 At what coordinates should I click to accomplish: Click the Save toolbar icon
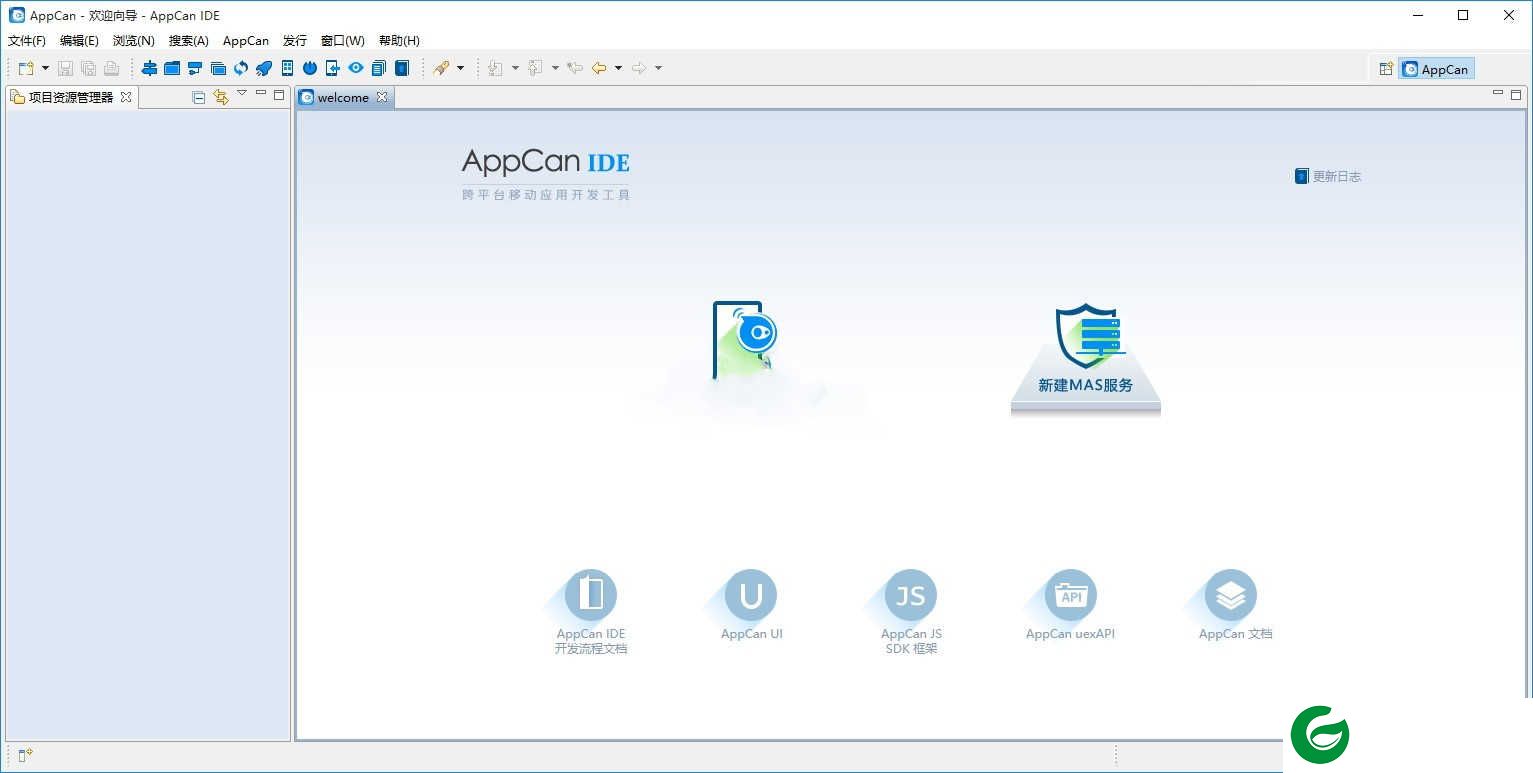tap(65, 68)
